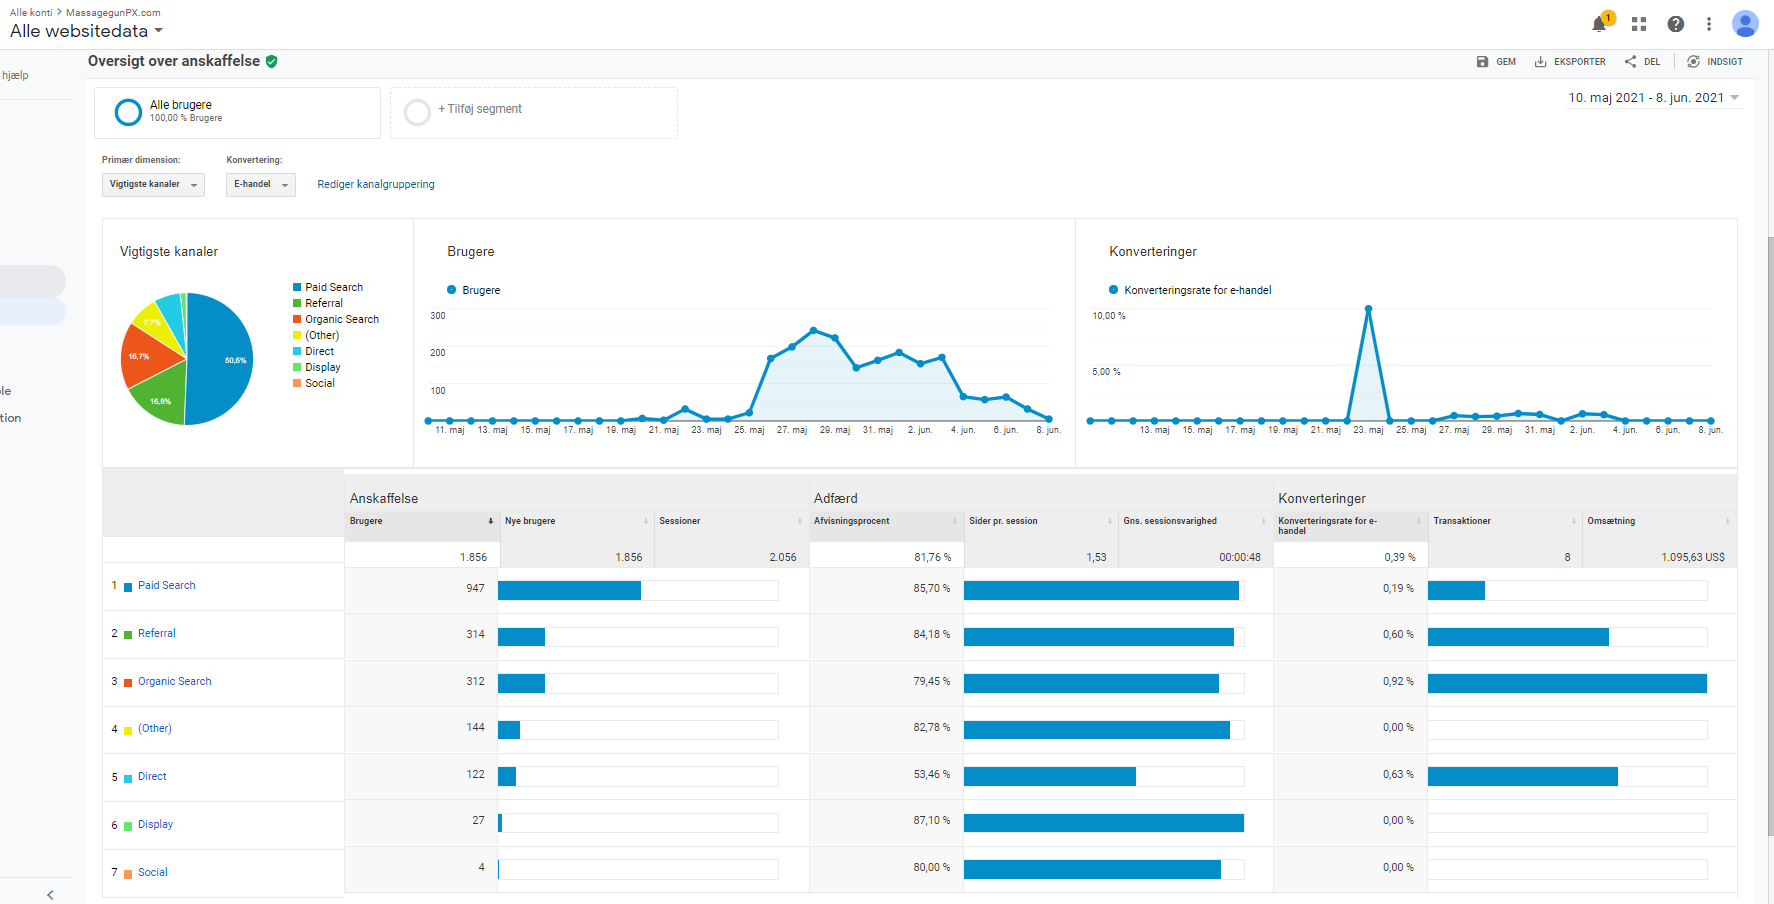Screen dimensions: 1774x904
Task: Open the Paid Search channel row
Action: (166, 586)
